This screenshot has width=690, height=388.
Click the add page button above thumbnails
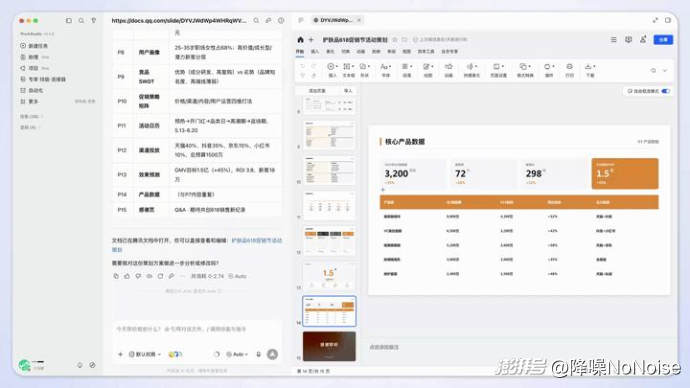click(x=317, y=91)
